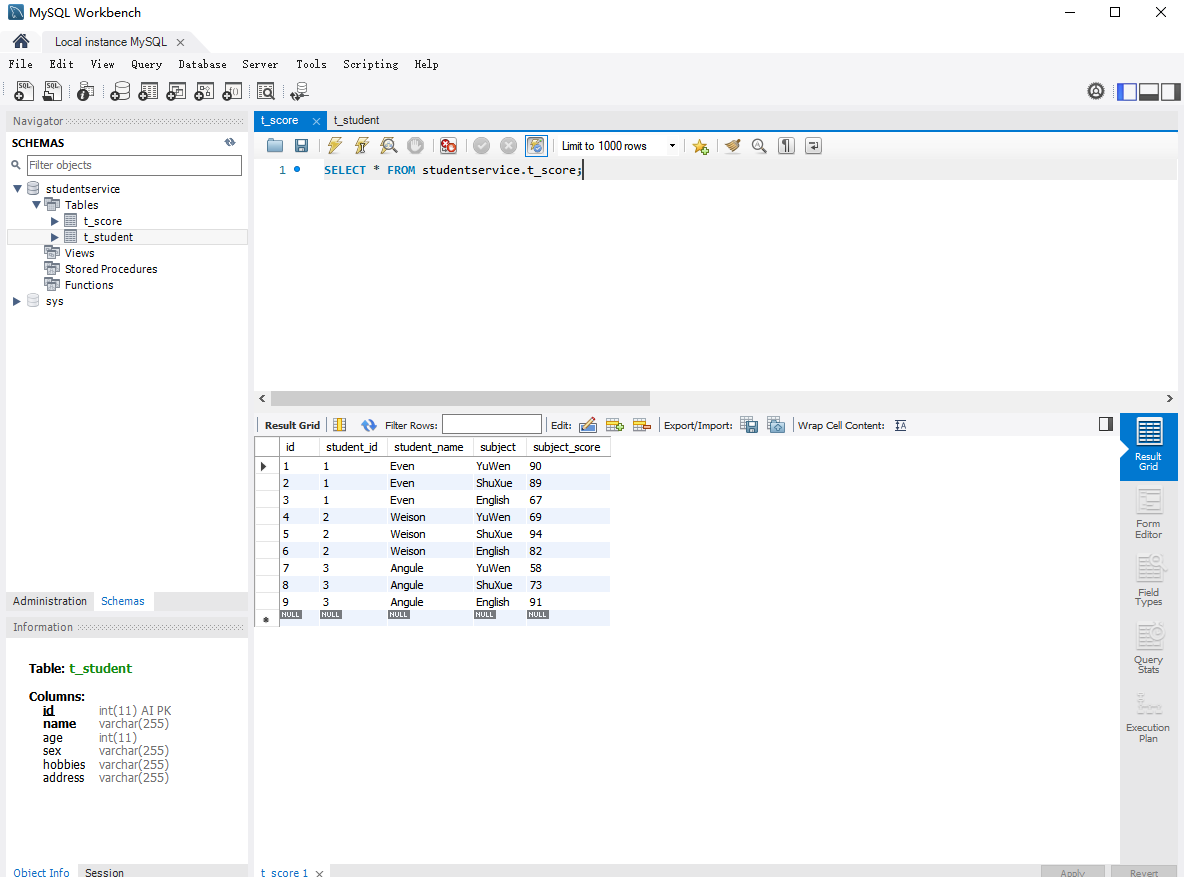This screenshot has height=877, width=1185.
Task: Toggle continue-on-error execution icon
Action: [x=448, y=146]
